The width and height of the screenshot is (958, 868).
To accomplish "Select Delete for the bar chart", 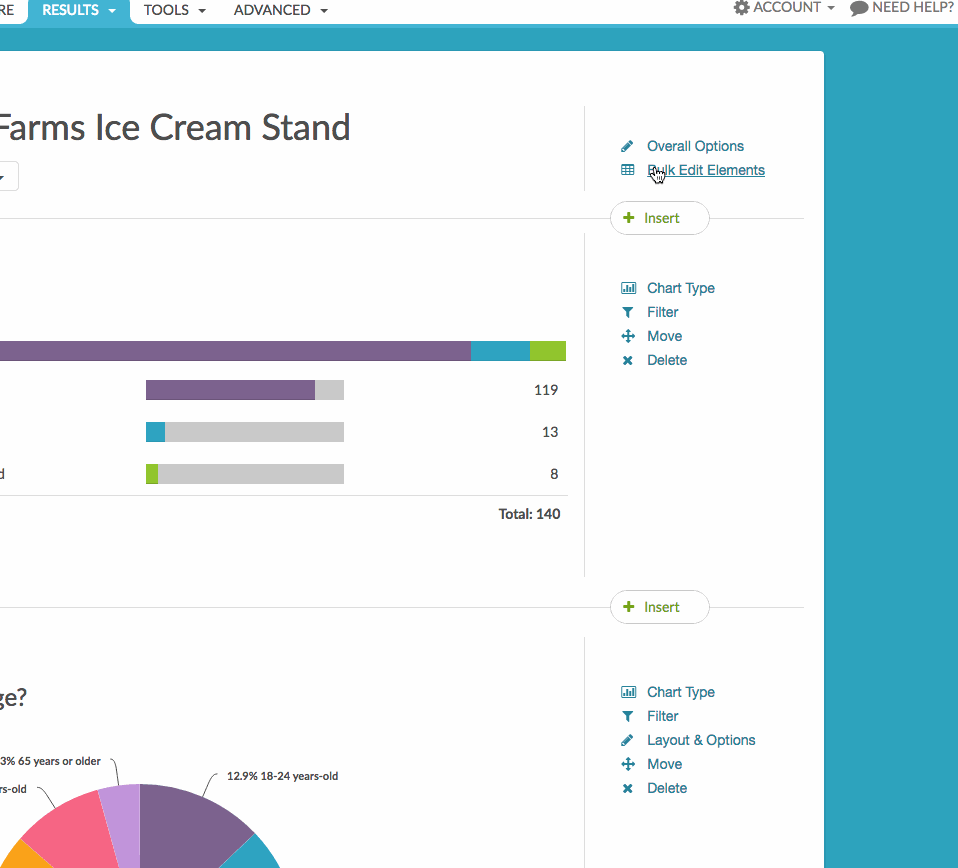I will click(667, 360).
